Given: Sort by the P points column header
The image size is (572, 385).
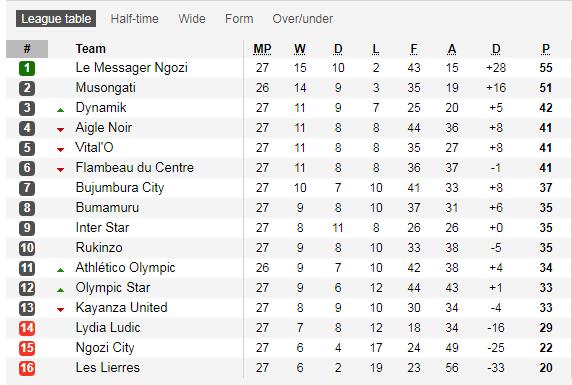Looking at the screenshot, I should coord(546,49).
